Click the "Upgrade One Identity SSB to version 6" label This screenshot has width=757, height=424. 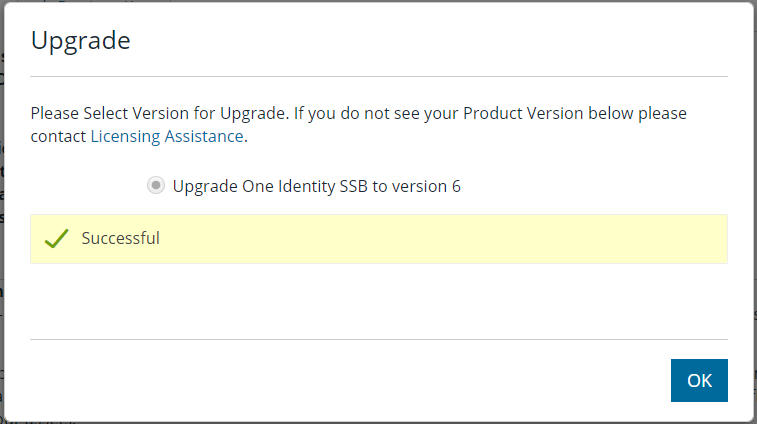[316, 186]
